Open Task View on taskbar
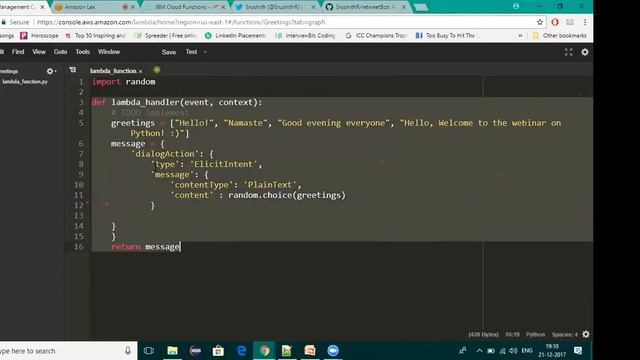640x360 pixels. coord(149,351)
